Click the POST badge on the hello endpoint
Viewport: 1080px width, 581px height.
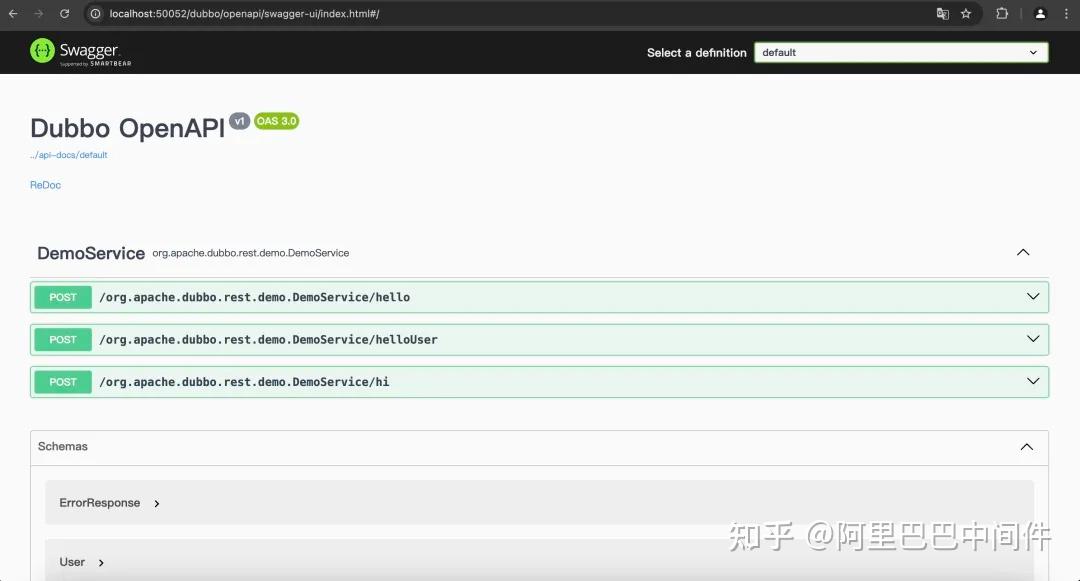[62, 297]
